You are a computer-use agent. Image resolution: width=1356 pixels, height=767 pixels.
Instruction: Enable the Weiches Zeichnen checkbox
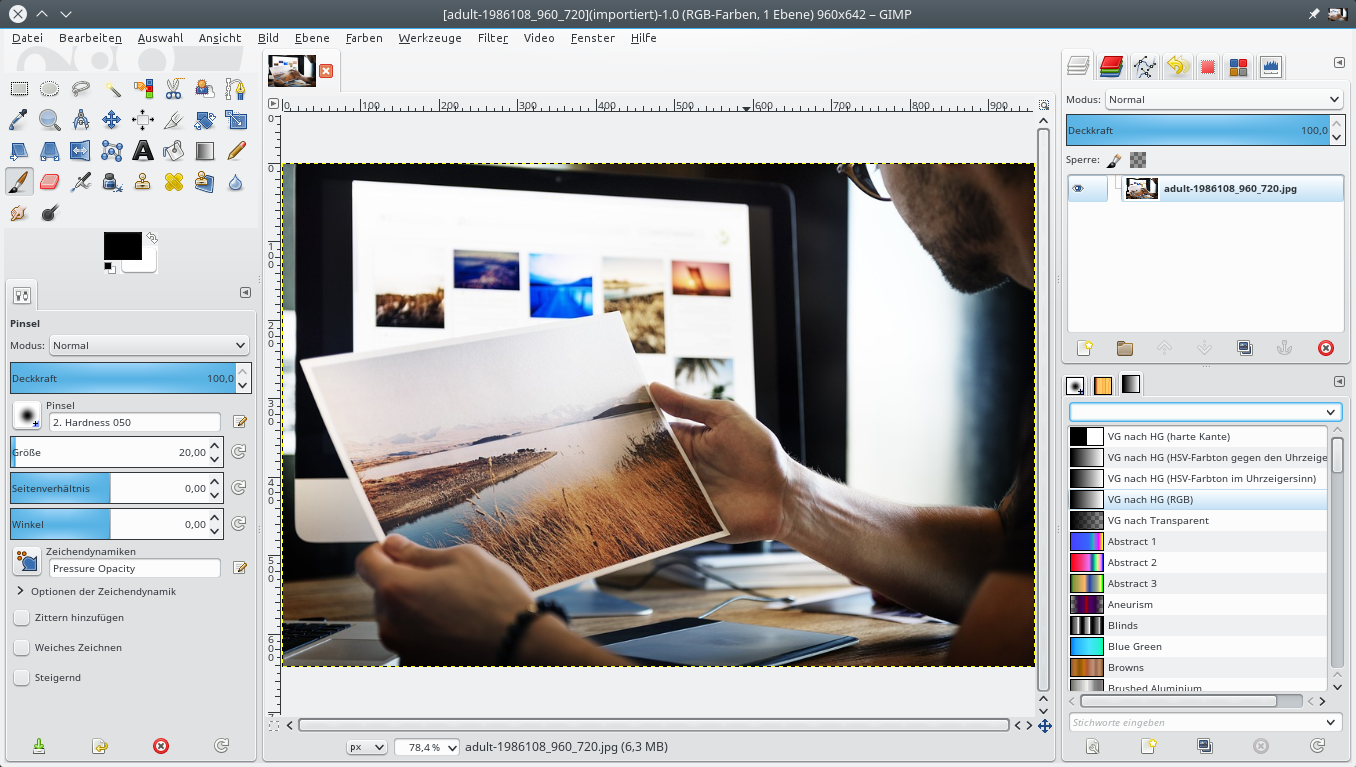21,647
